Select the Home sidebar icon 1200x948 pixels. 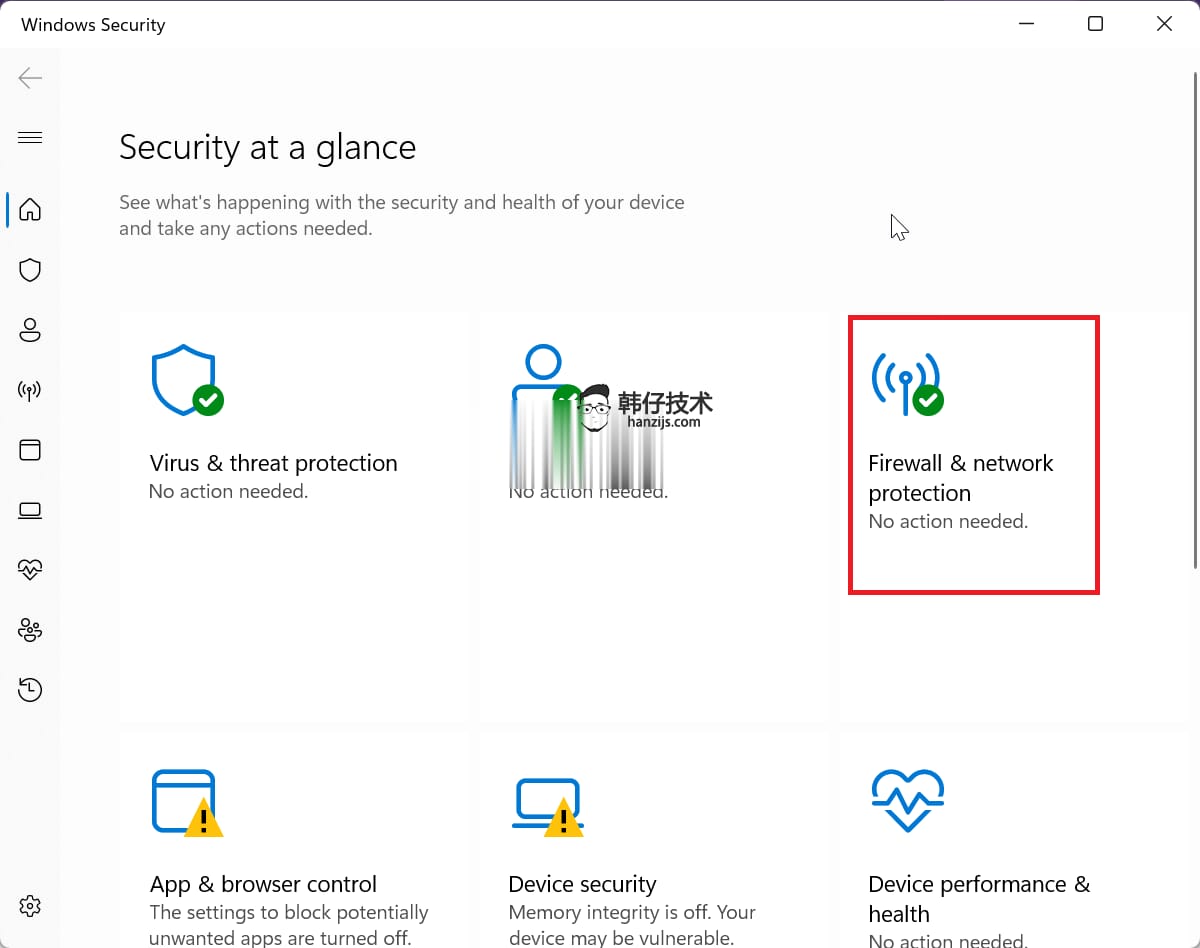click(x=30, y=209)
